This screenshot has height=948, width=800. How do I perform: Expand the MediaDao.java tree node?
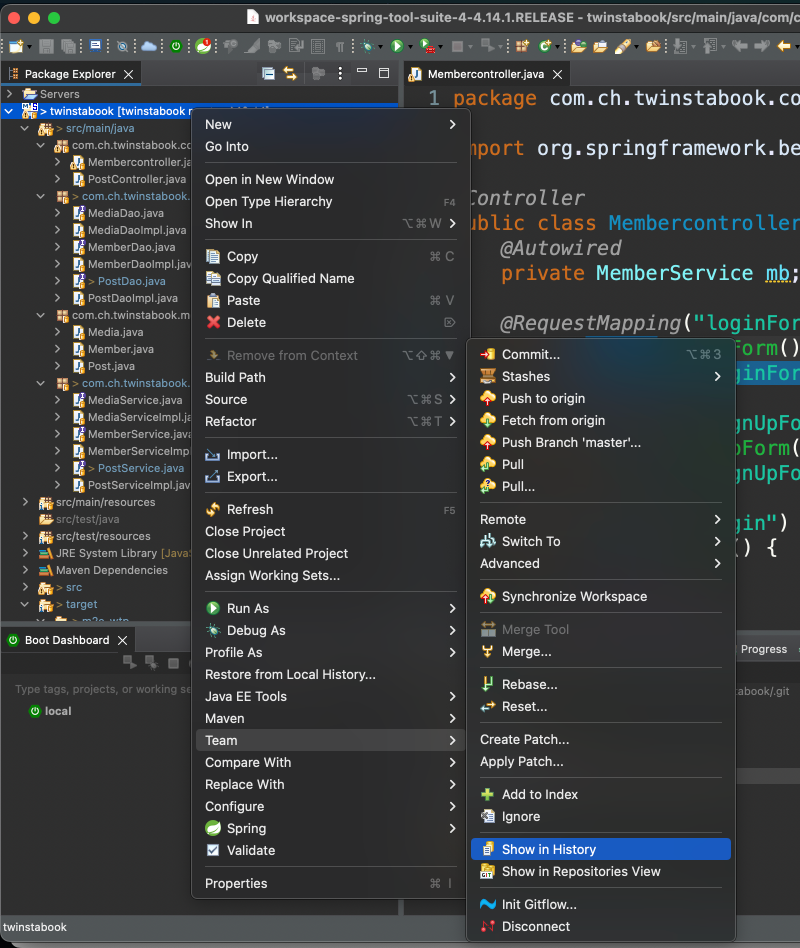click(57, 213)
